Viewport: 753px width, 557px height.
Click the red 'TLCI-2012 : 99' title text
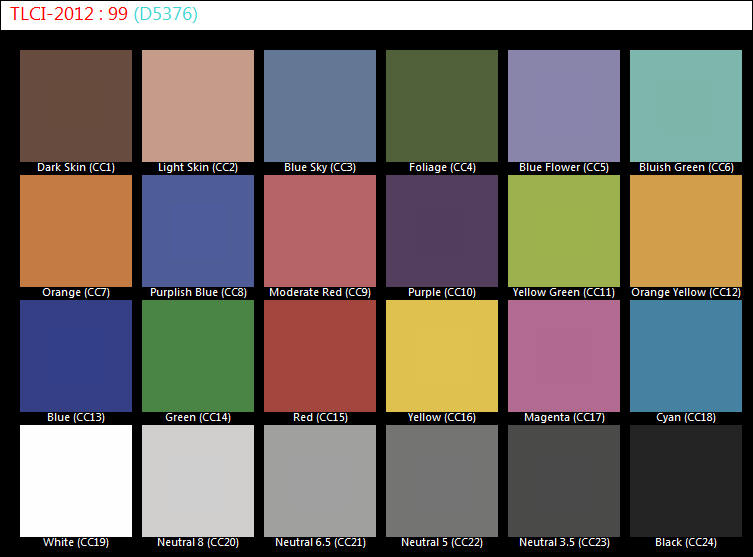point(69,14)
